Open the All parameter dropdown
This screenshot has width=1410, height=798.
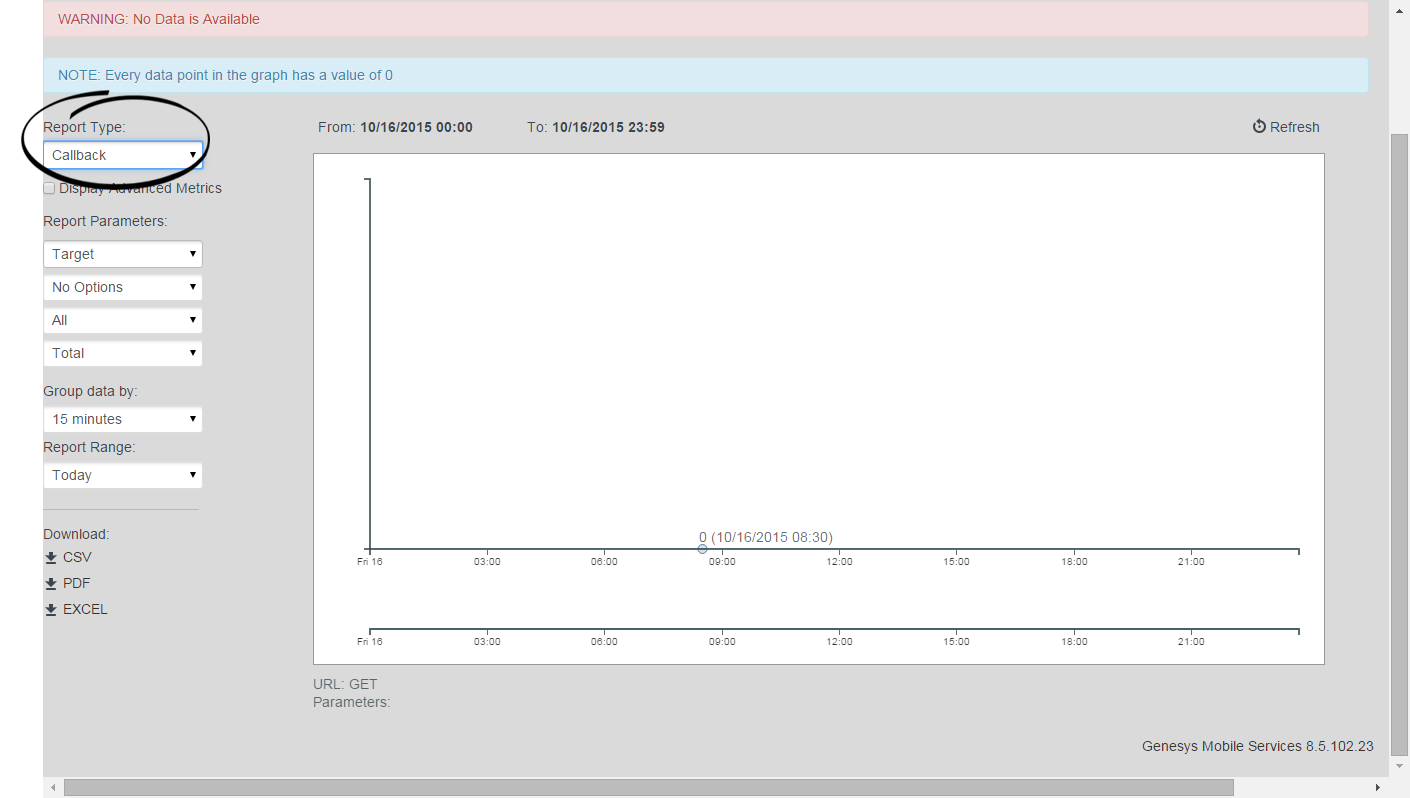122,320
